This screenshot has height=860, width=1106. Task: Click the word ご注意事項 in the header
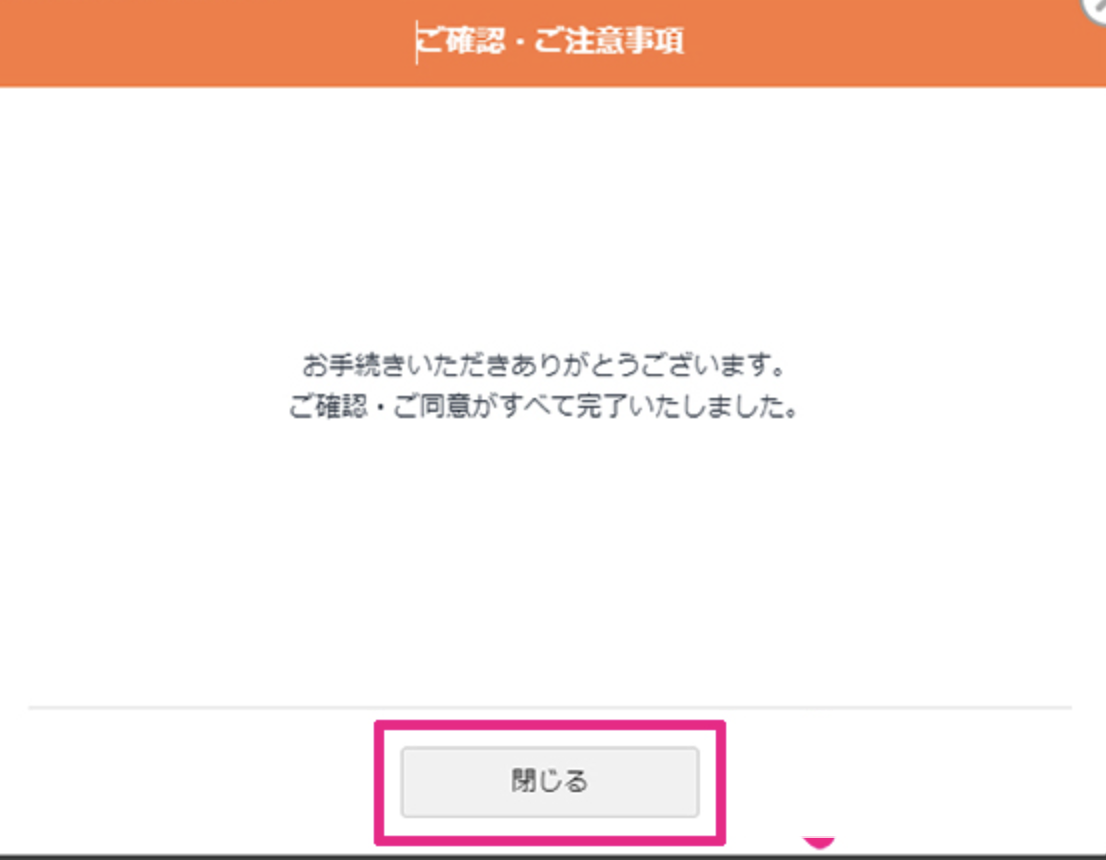[609, 40]
